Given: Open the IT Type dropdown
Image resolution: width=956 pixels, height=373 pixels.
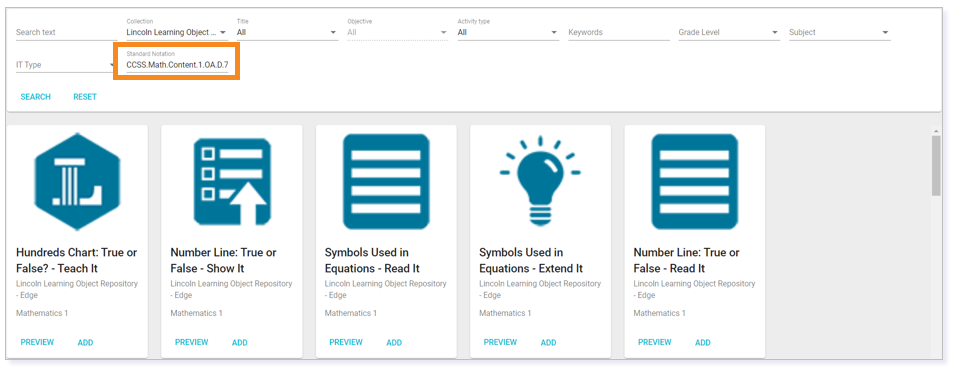Looking at the screenshot, I should point(65,65).
